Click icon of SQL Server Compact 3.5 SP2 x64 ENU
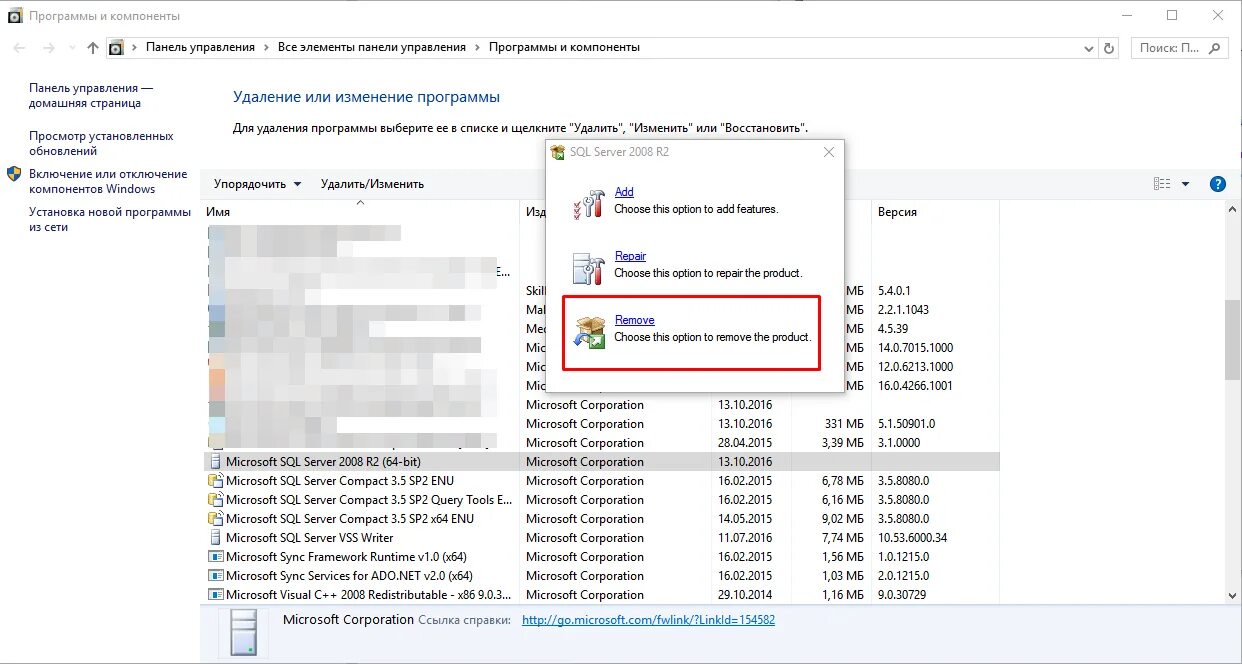Image resolution: width=1242 pixels, height=664 pixels. [x=214, y=519]
